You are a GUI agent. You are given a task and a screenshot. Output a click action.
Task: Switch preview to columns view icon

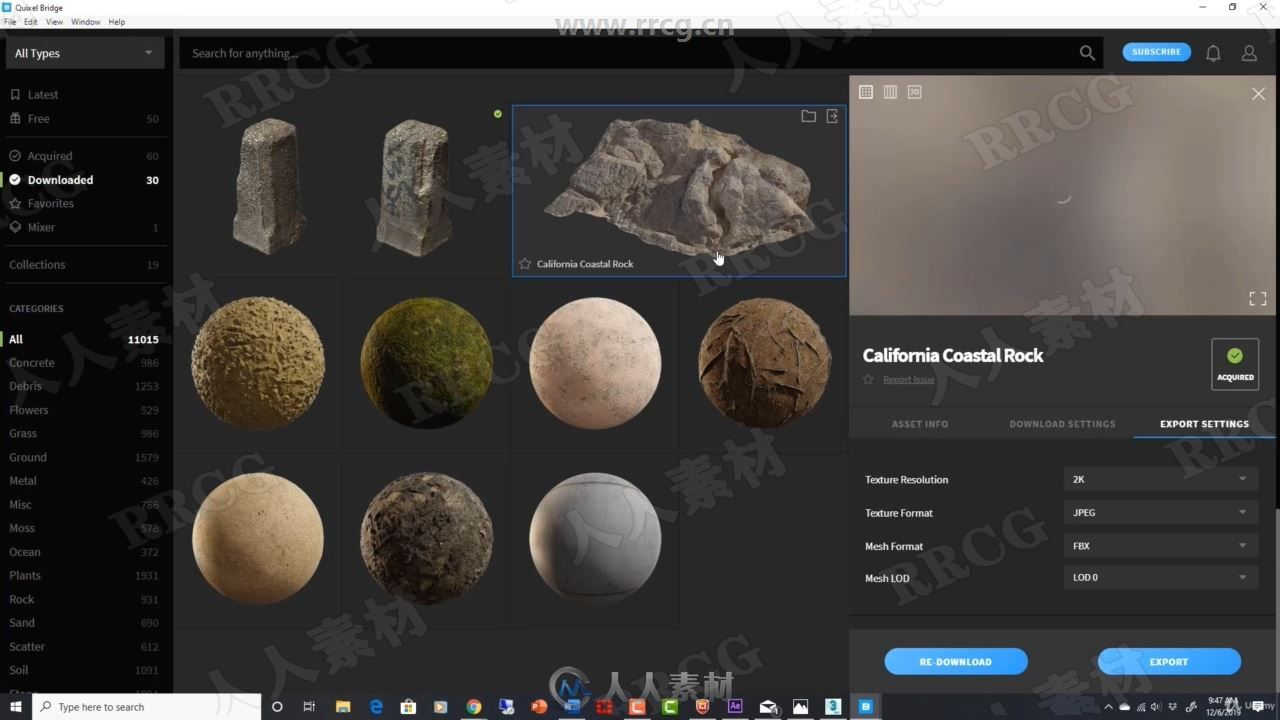[x=890, y=92]
